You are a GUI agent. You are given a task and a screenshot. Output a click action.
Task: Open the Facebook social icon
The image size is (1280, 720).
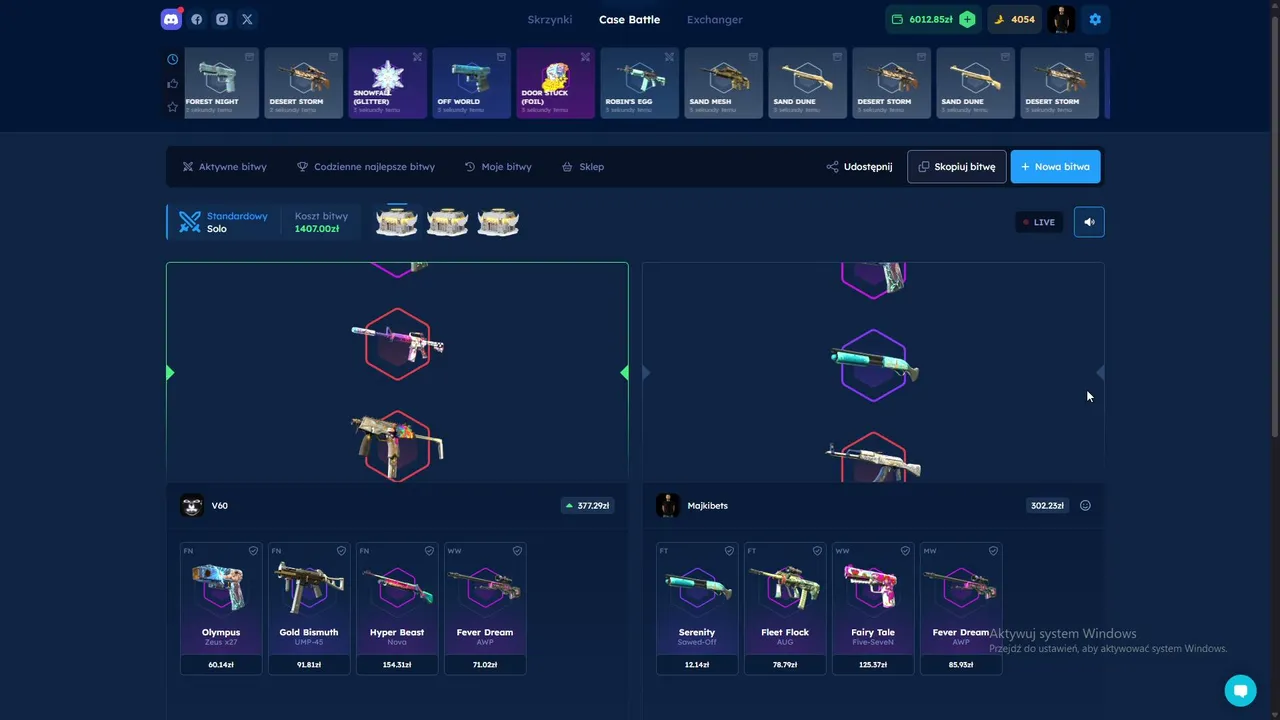click(x=196, y=19)
